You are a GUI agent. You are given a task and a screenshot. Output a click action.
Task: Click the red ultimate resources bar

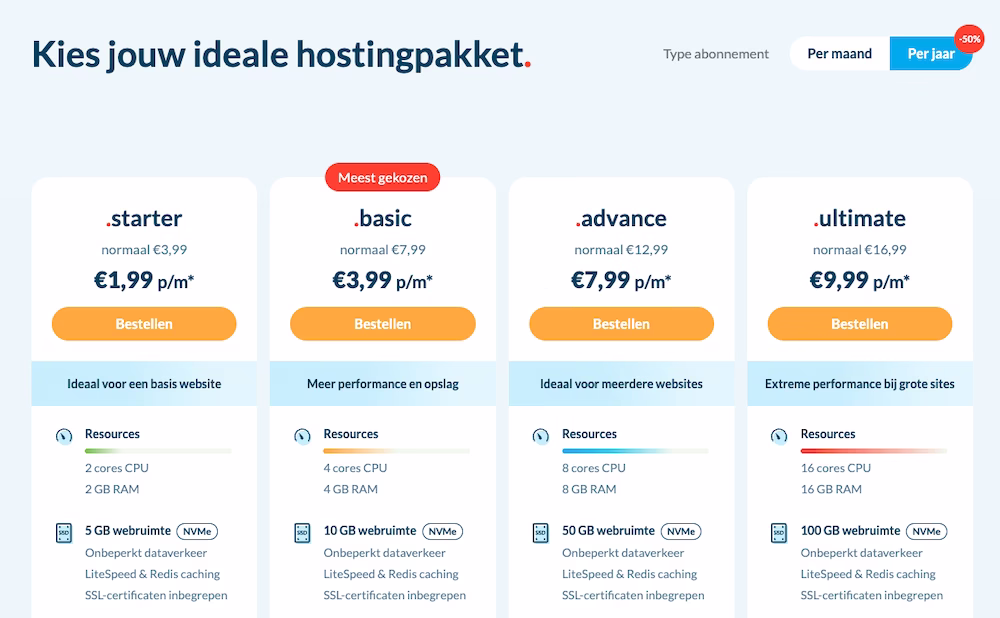[x=874, y=451]
